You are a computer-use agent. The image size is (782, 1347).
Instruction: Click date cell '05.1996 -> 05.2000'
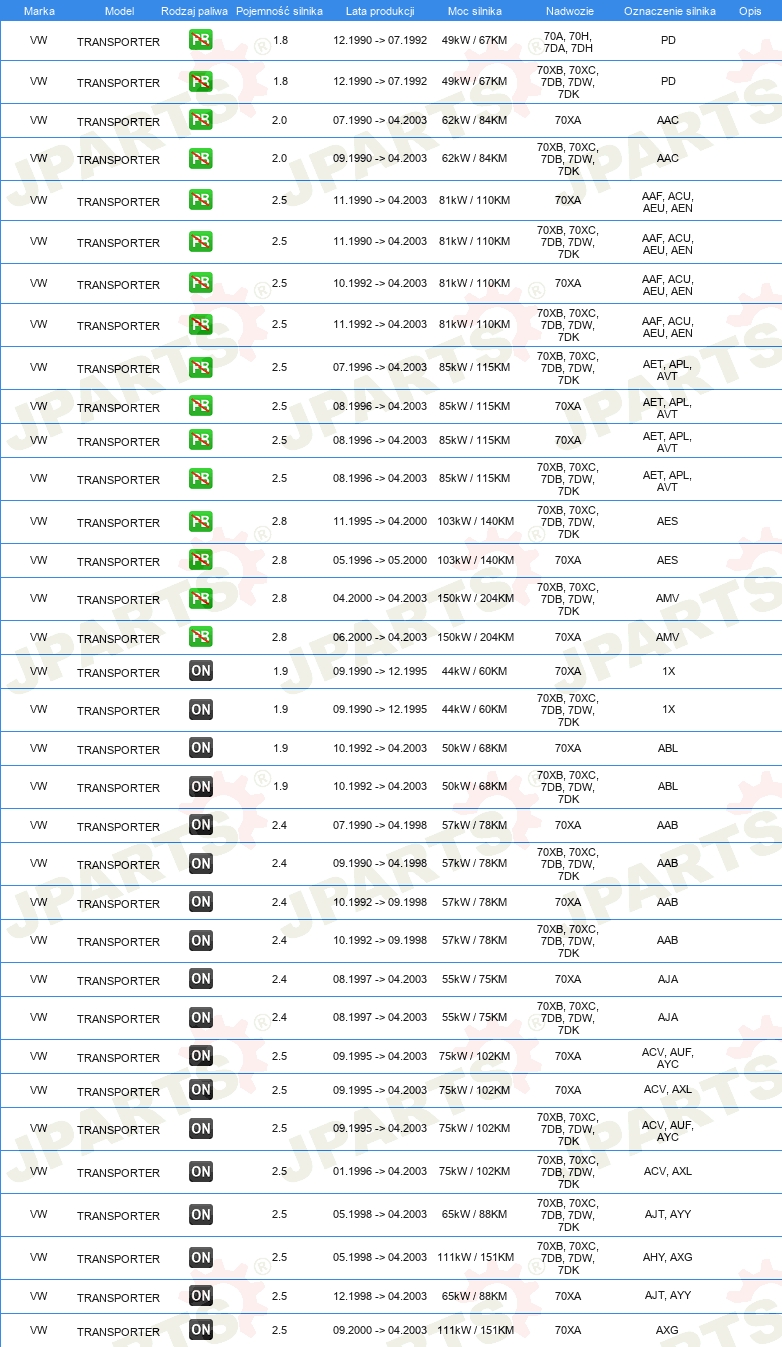coord(380,561)
